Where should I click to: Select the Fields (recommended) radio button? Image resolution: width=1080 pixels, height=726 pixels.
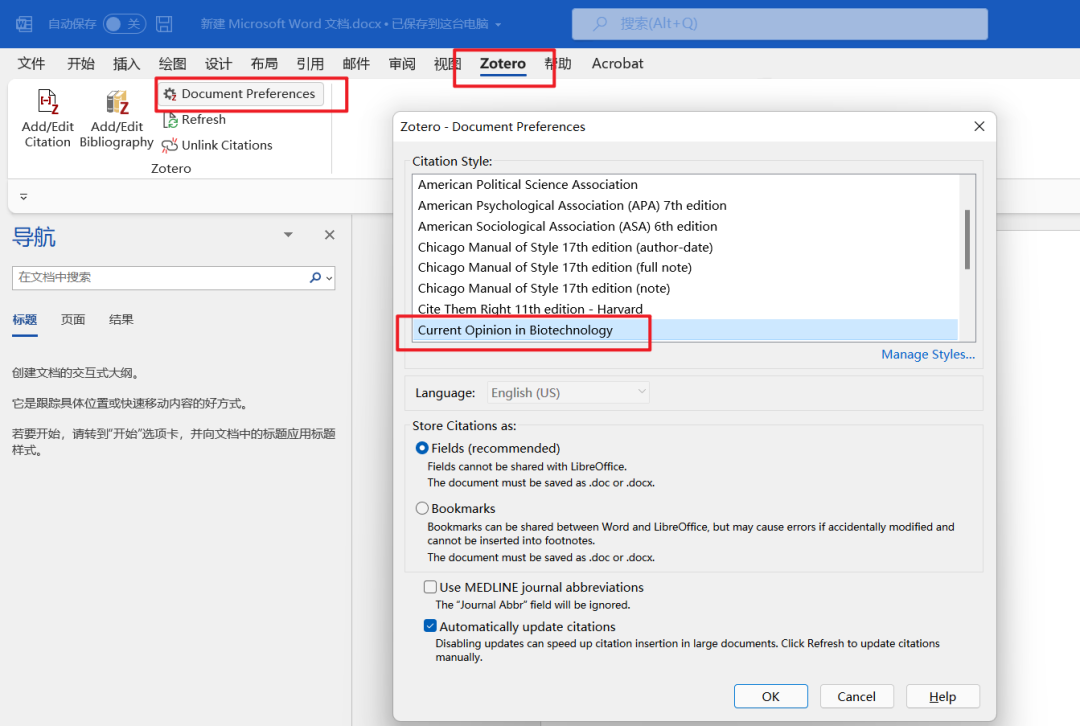click(422, 448)
